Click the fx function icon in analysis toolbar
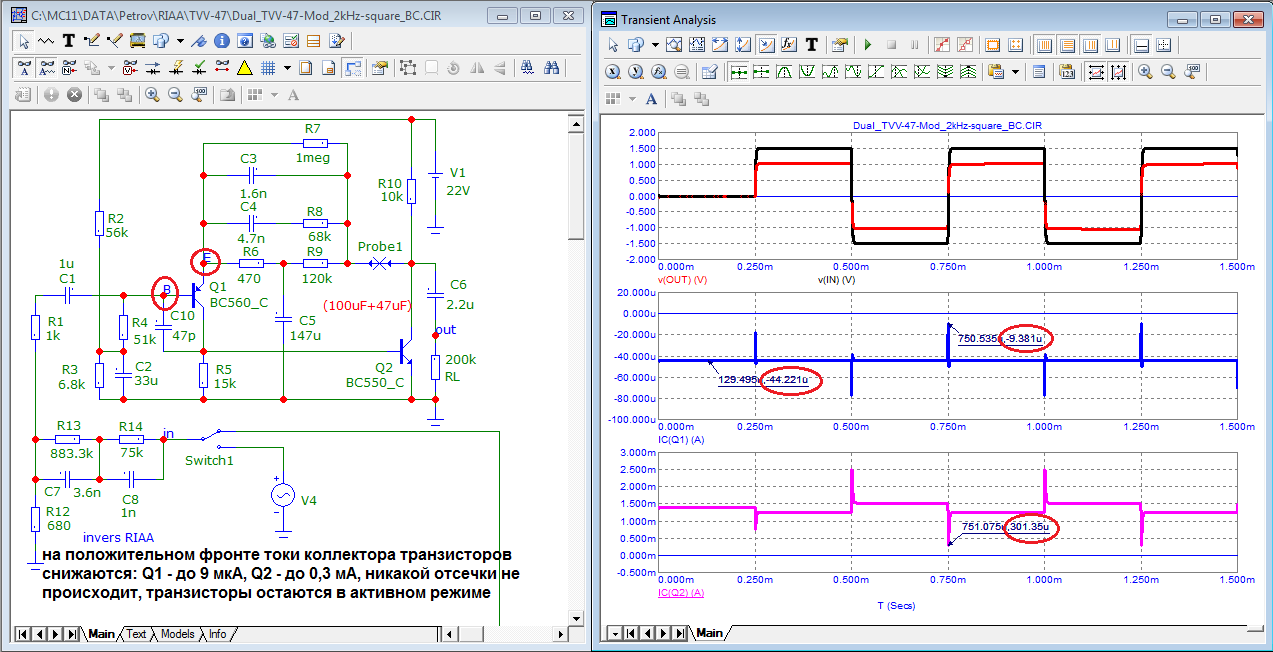 [x=787, y=45]
